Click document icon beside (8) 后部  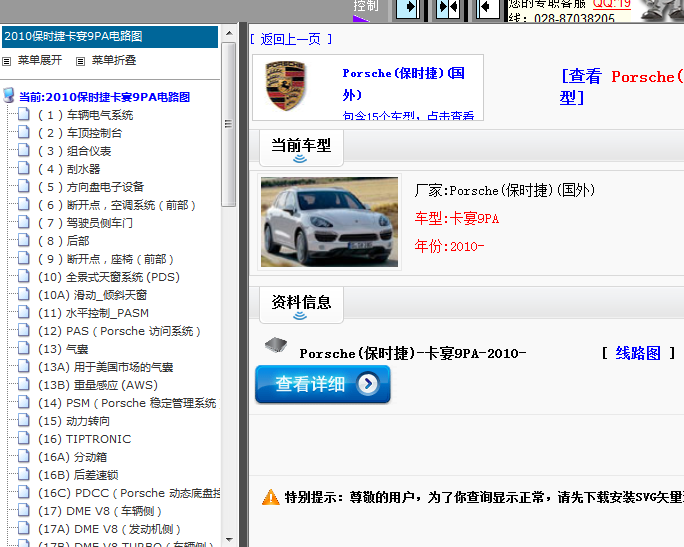(24, 240)
